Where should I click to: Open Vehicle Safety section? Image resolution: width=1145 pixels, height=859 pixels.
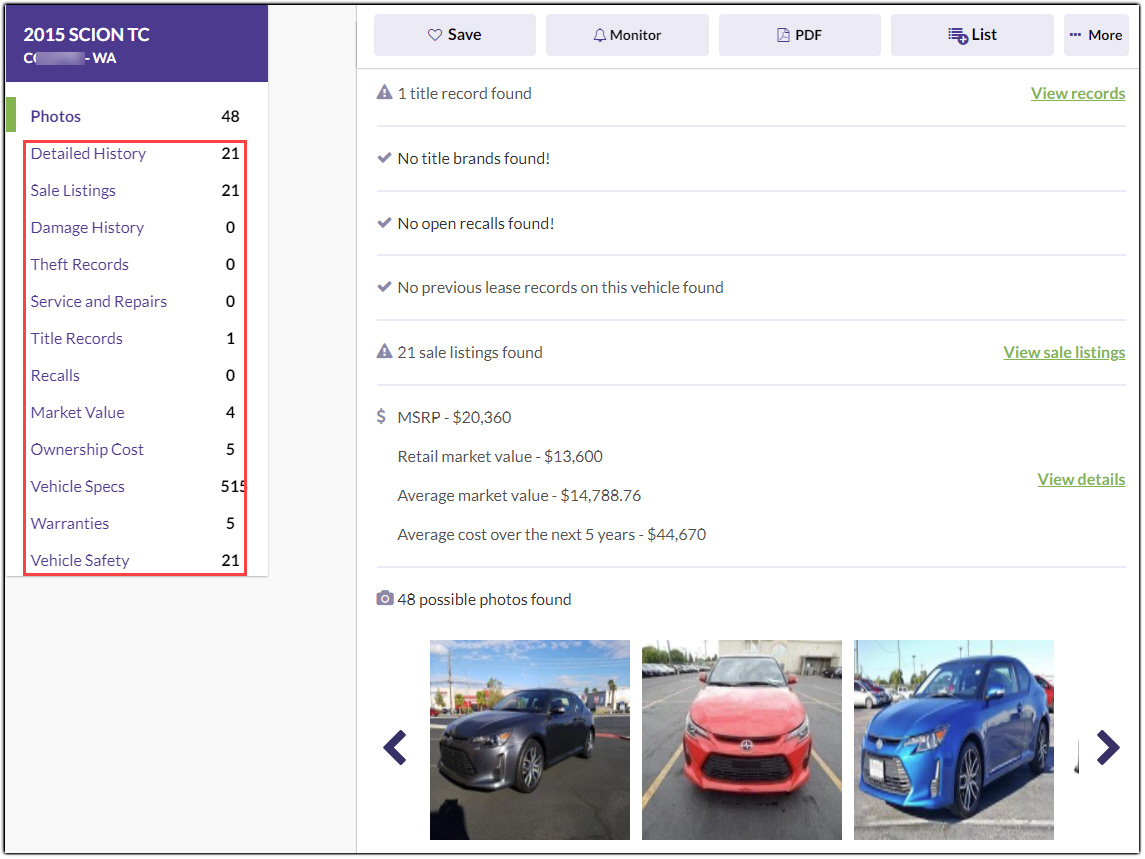80,561
